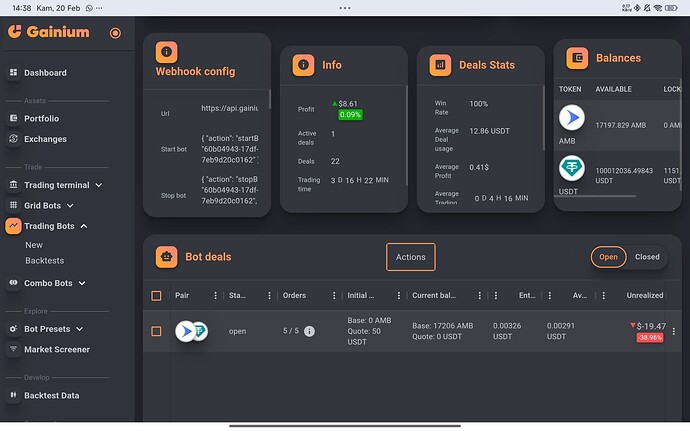The height and width of the screenshot is (431, 690).
Task: Click the Bot deals robot icon
Action: (x=166, y=257)
